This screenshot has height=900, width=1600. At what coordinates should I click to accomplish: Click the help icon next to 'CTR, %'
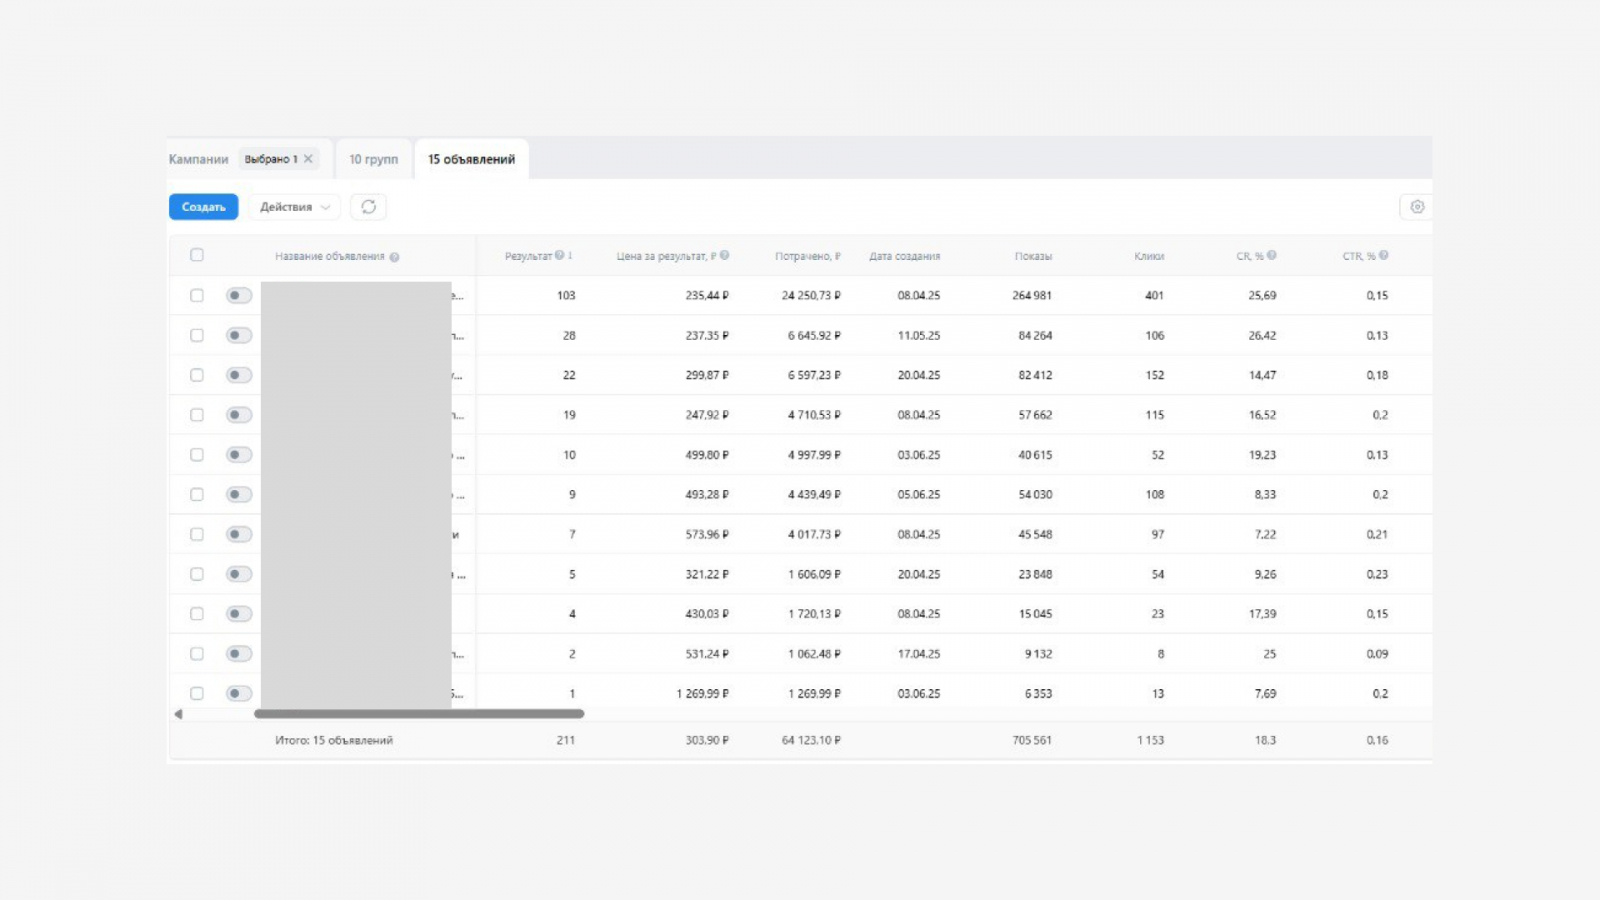[1384, 256]
